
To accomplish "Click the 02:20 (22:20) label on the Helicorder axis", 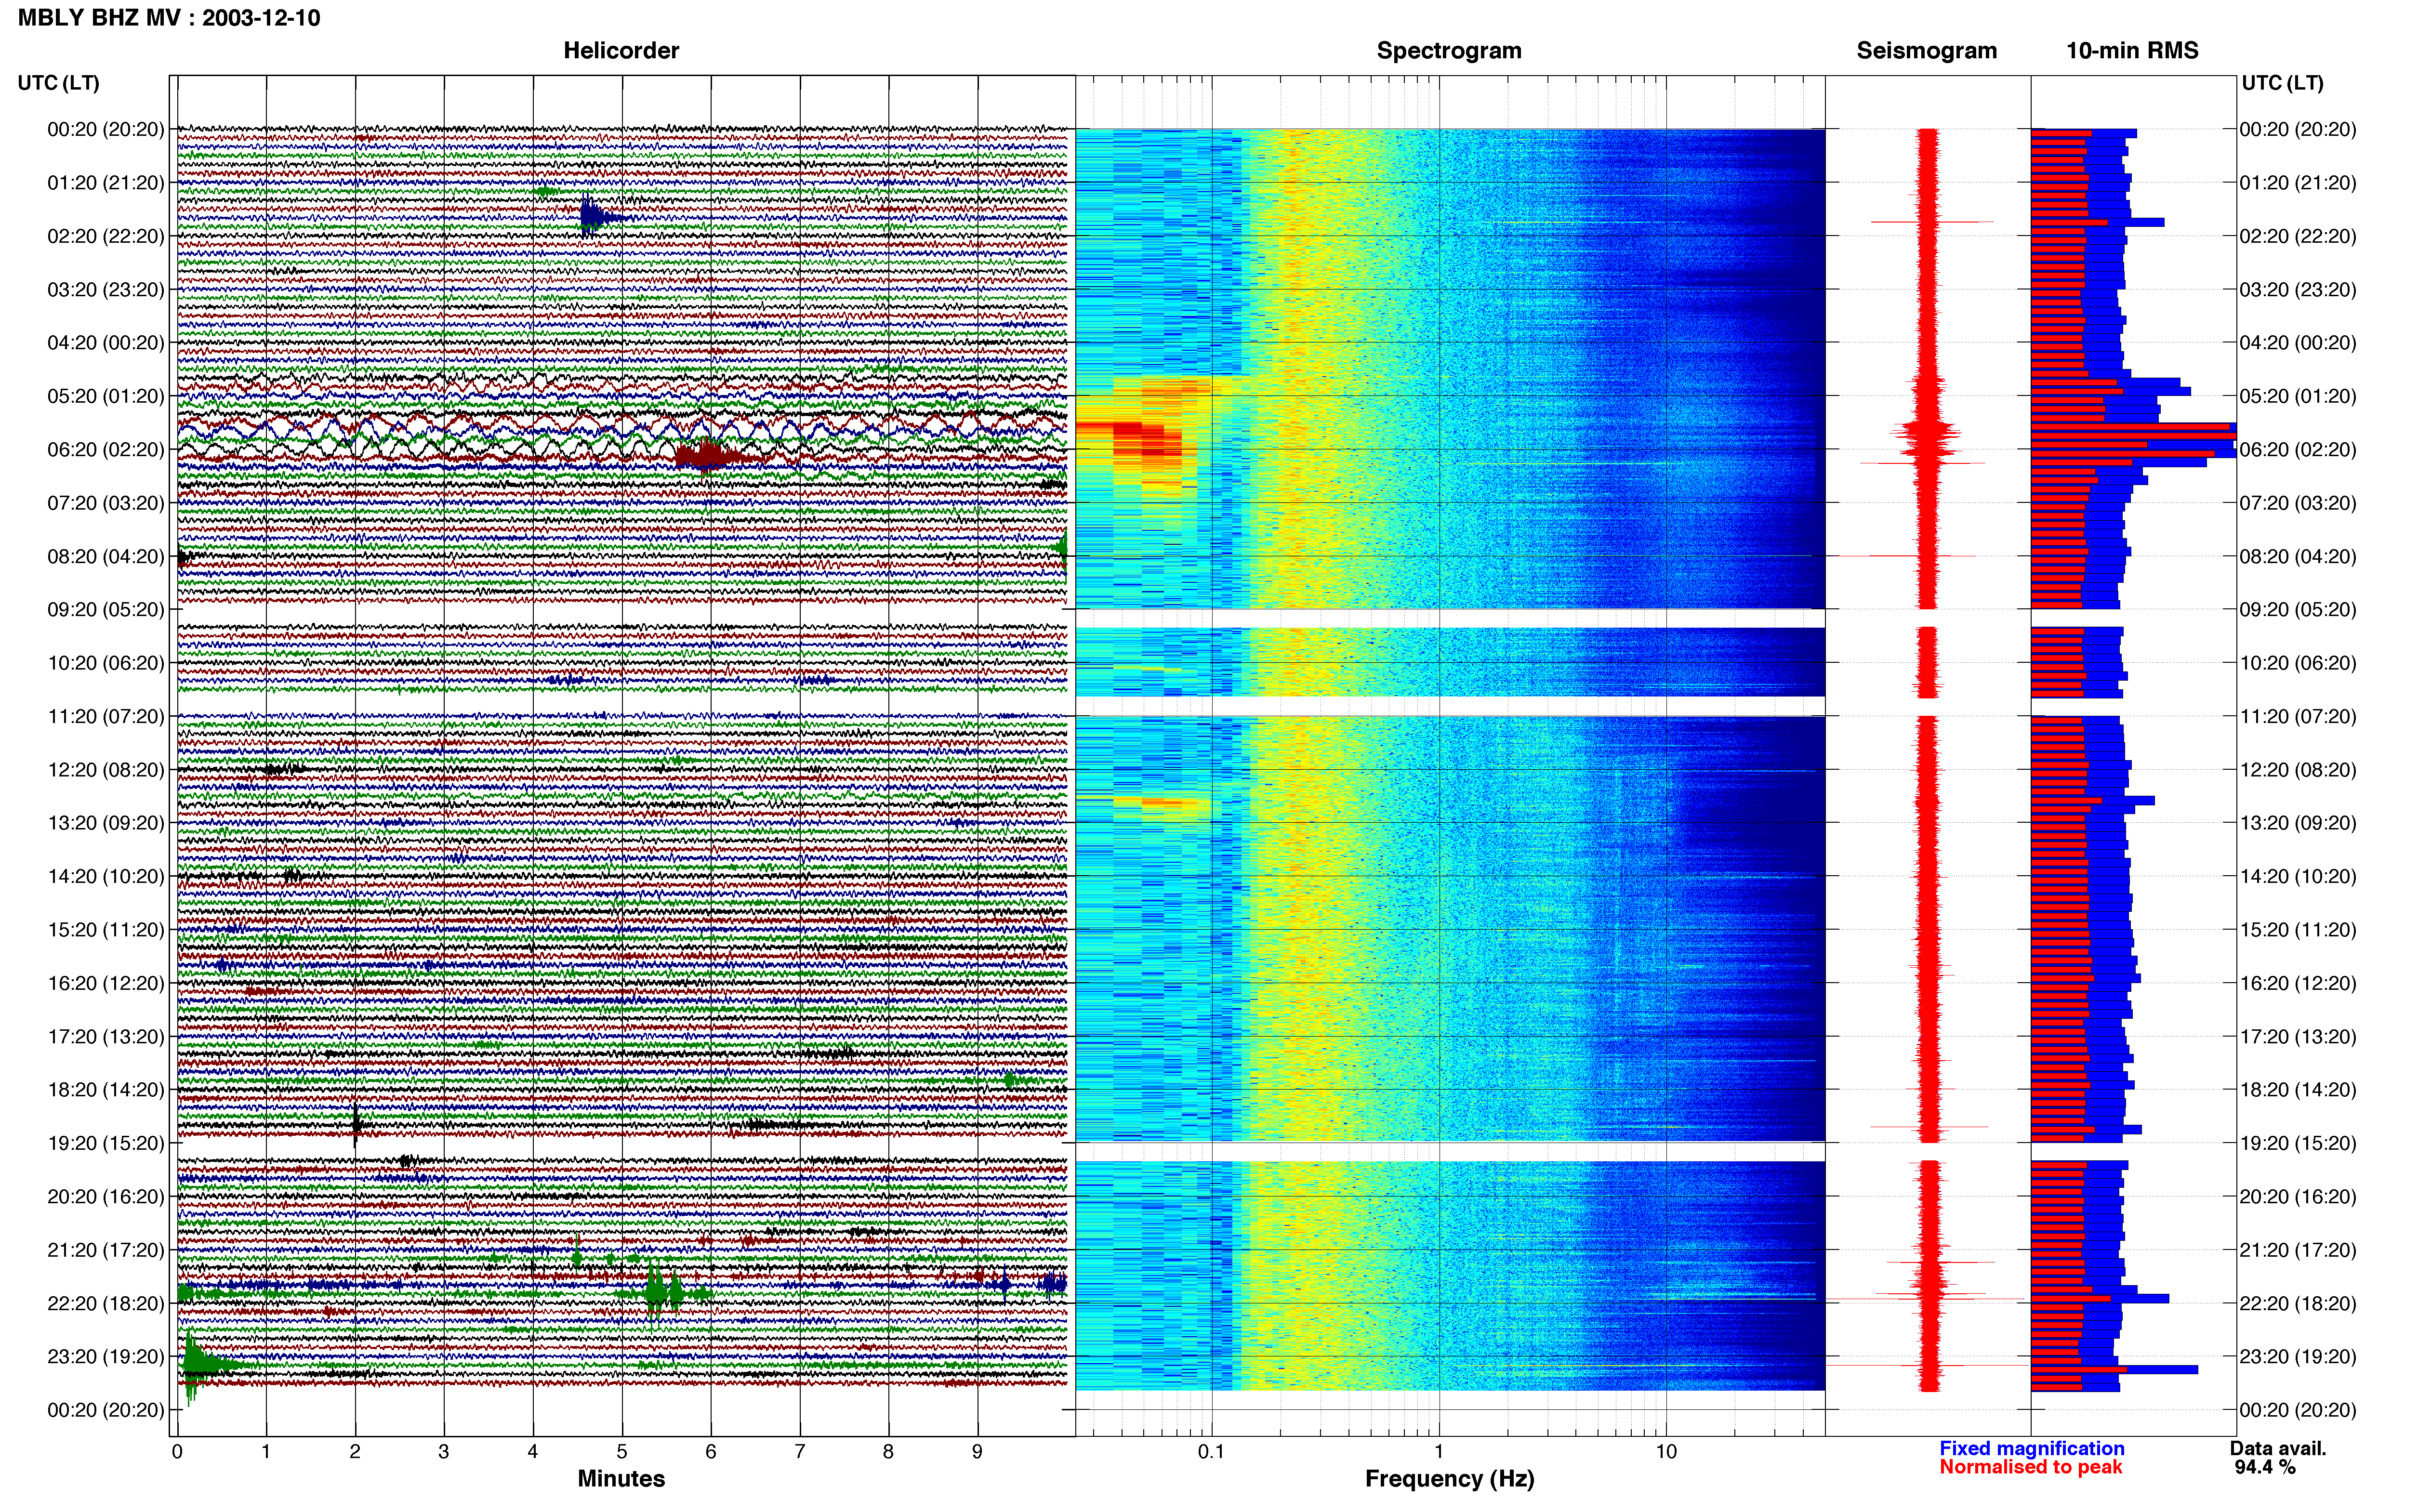I will 106,236.
